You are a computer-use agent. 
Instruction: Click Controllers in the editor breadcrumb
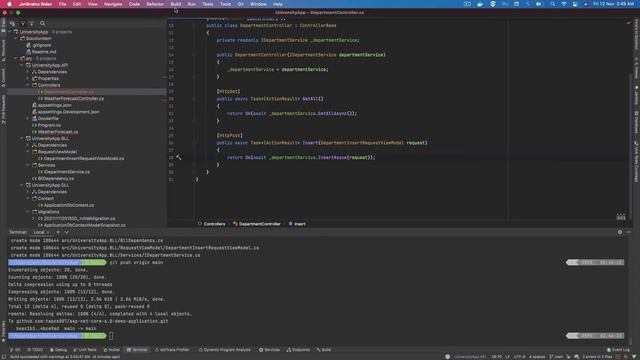(214, 224)
